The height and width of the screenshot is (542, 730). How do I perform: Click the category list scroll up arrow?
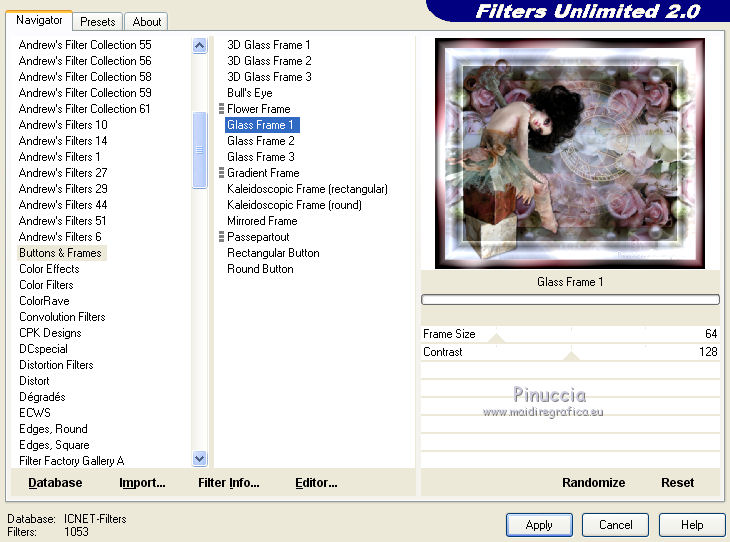(199, 46)
